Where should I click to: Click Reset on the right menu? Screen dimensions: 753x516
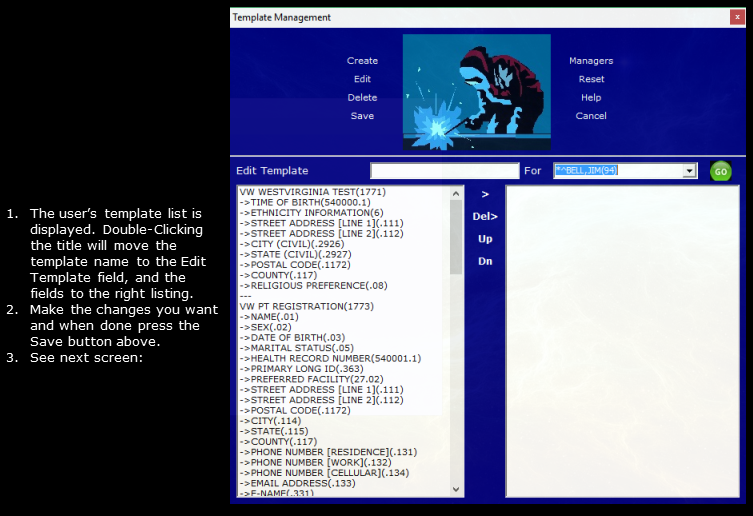[x=591, y=79]
